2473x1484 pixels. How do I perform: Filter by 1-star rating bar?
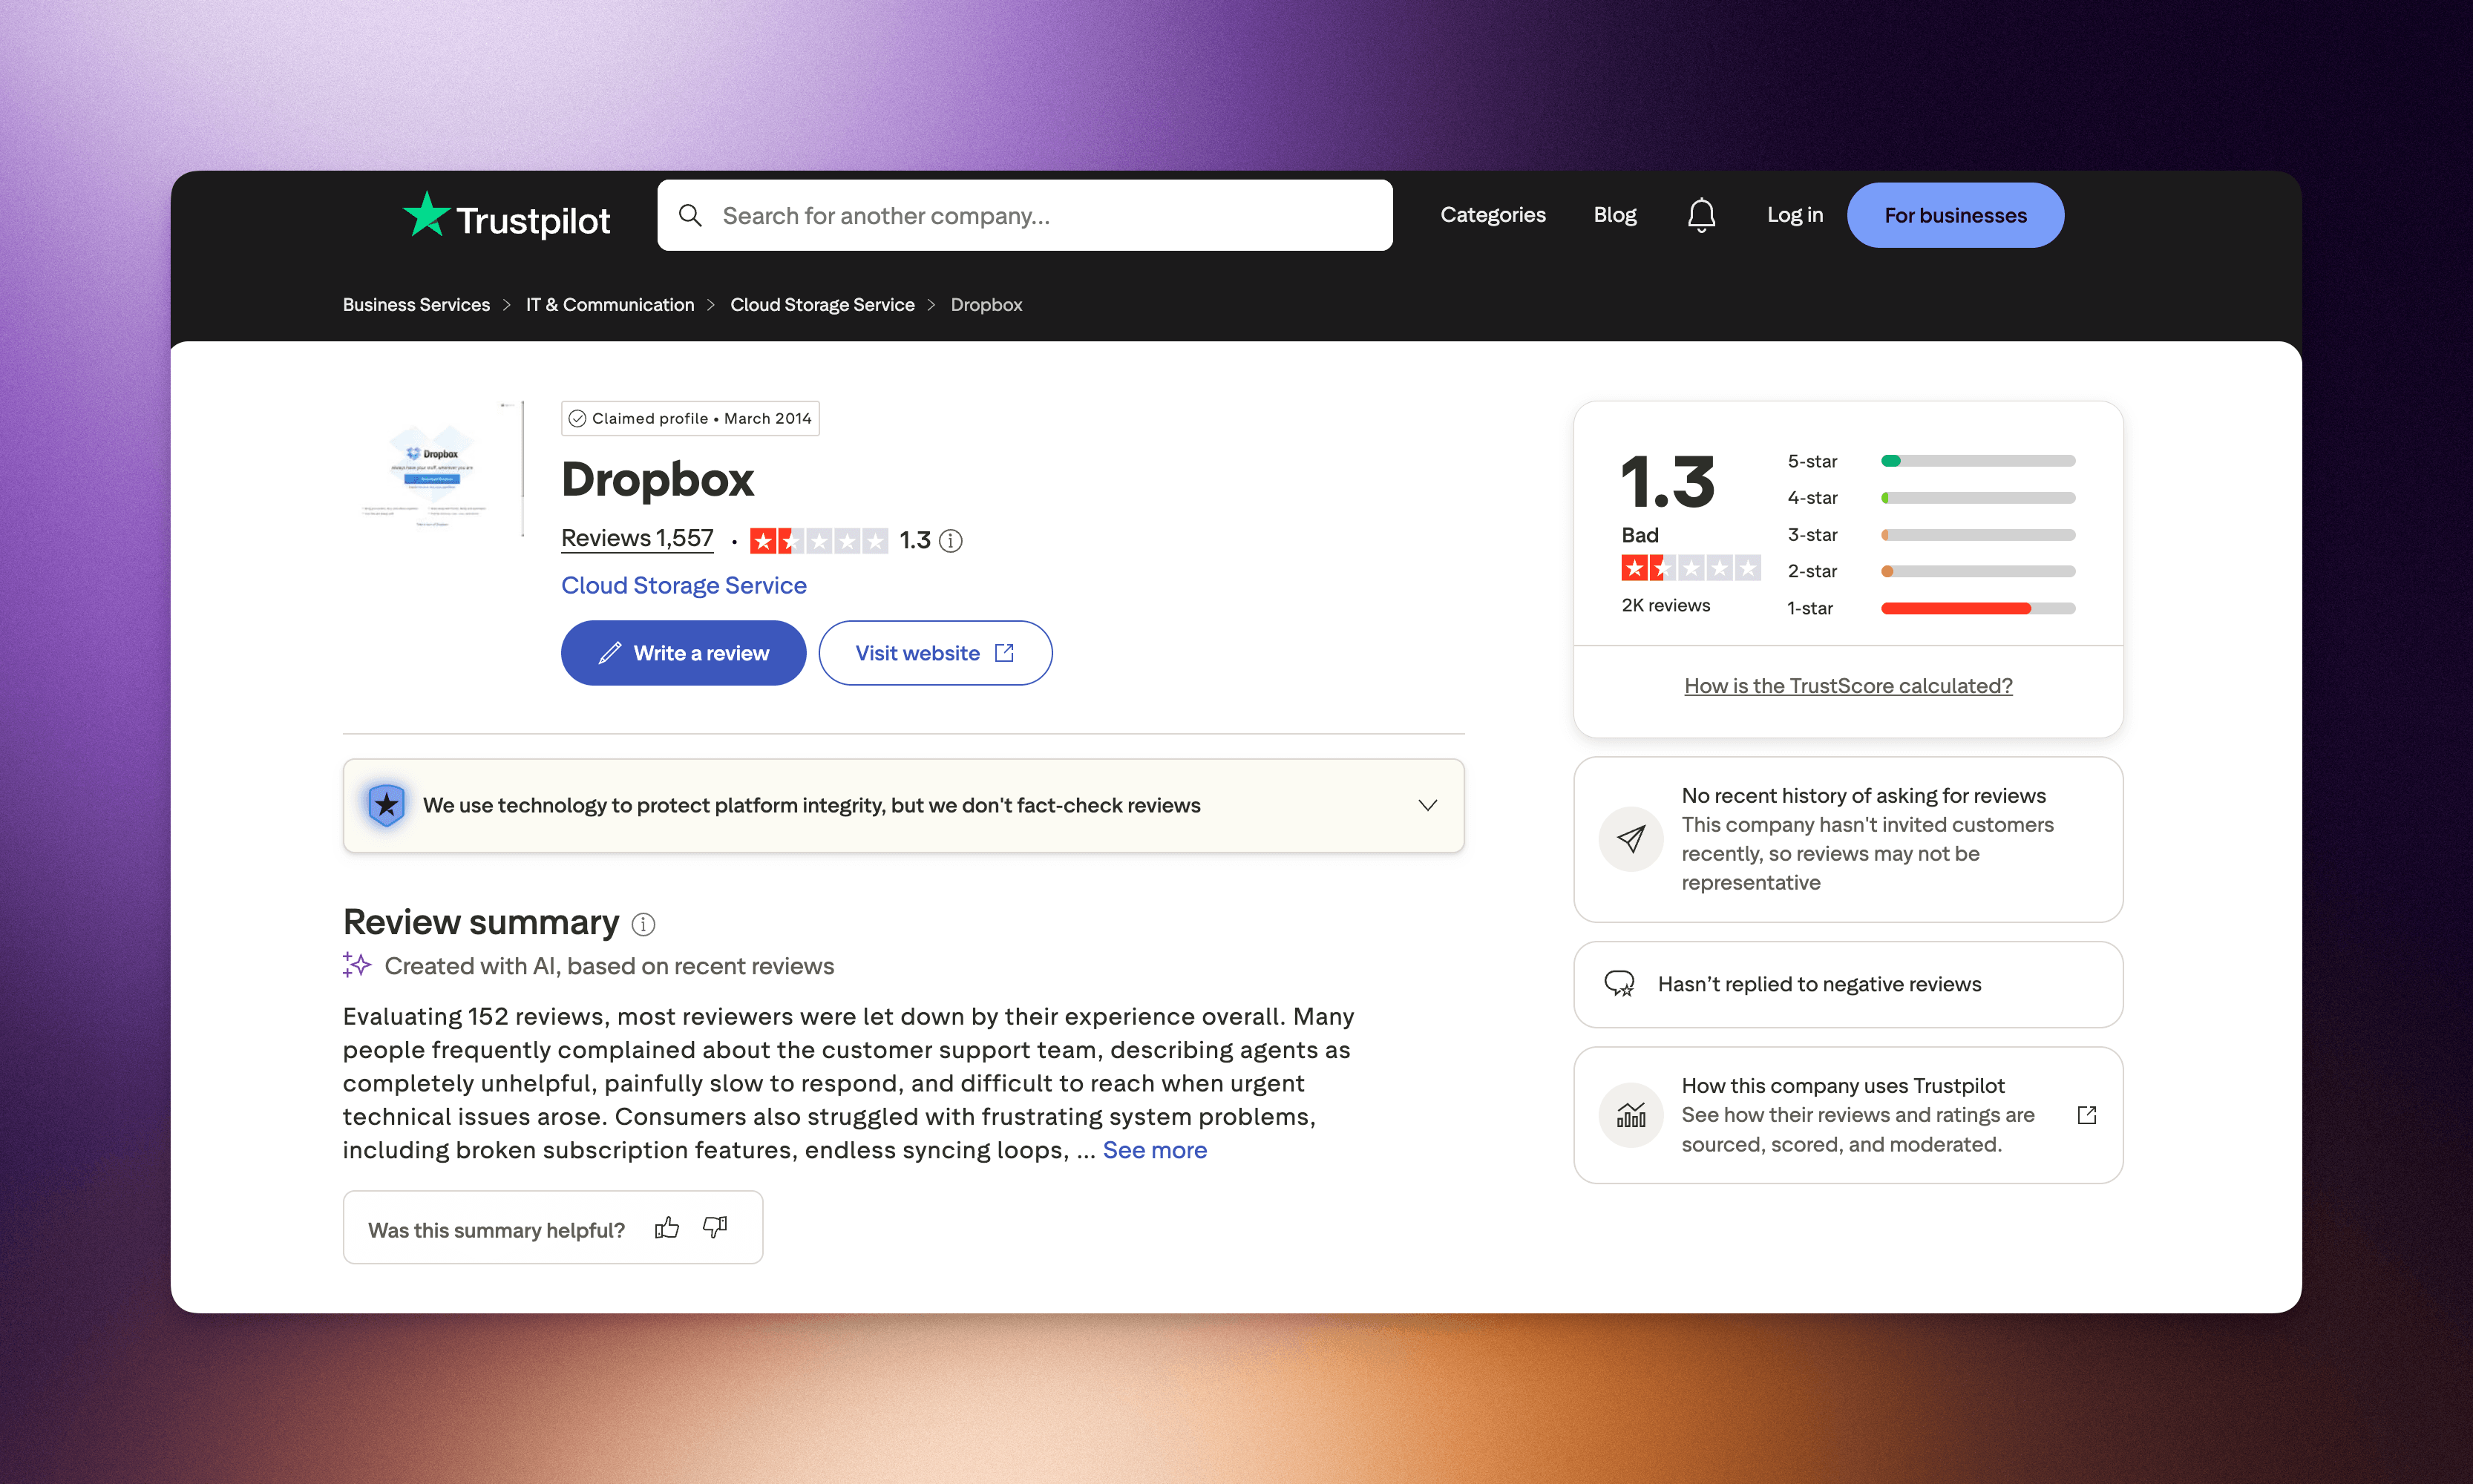[x=1930, y=608]
